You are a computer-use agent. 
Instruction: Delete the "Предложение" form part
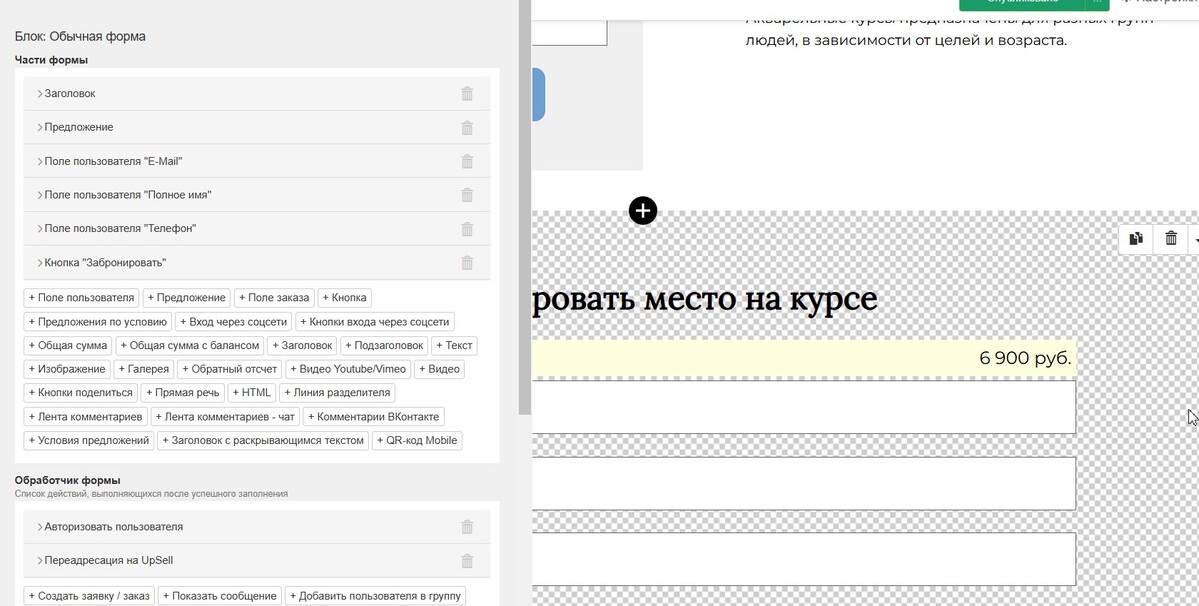pos(467,128)
